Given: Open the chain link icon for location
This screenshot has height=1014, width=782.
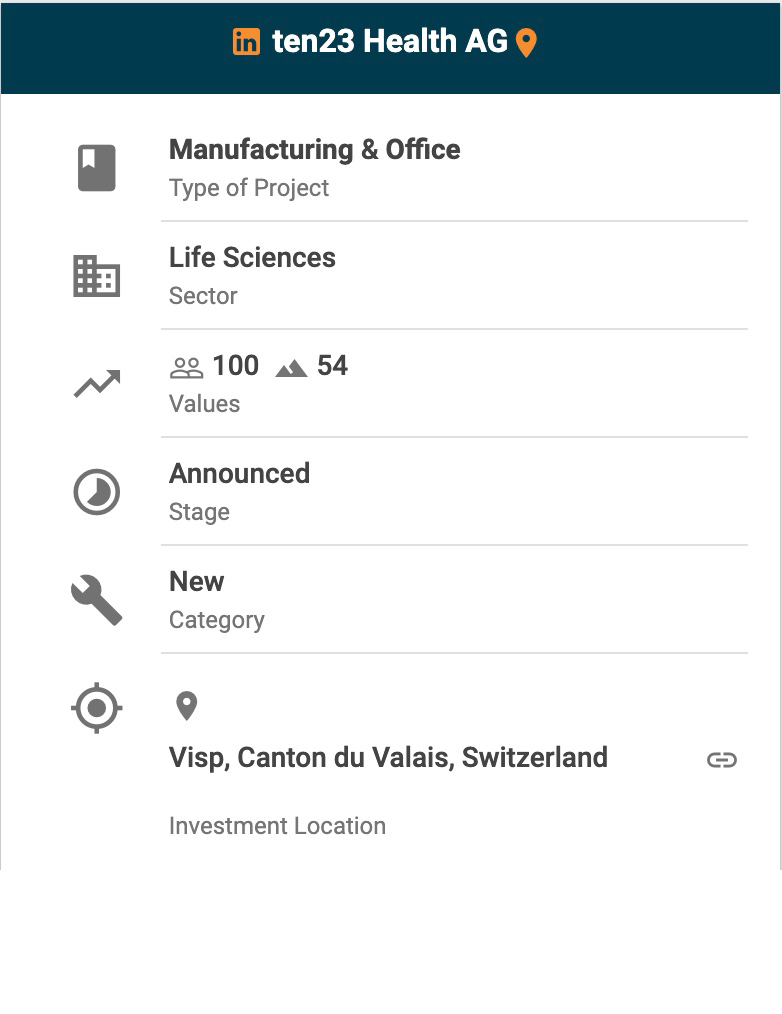Looking at the screenshot, I should point(721,760).
